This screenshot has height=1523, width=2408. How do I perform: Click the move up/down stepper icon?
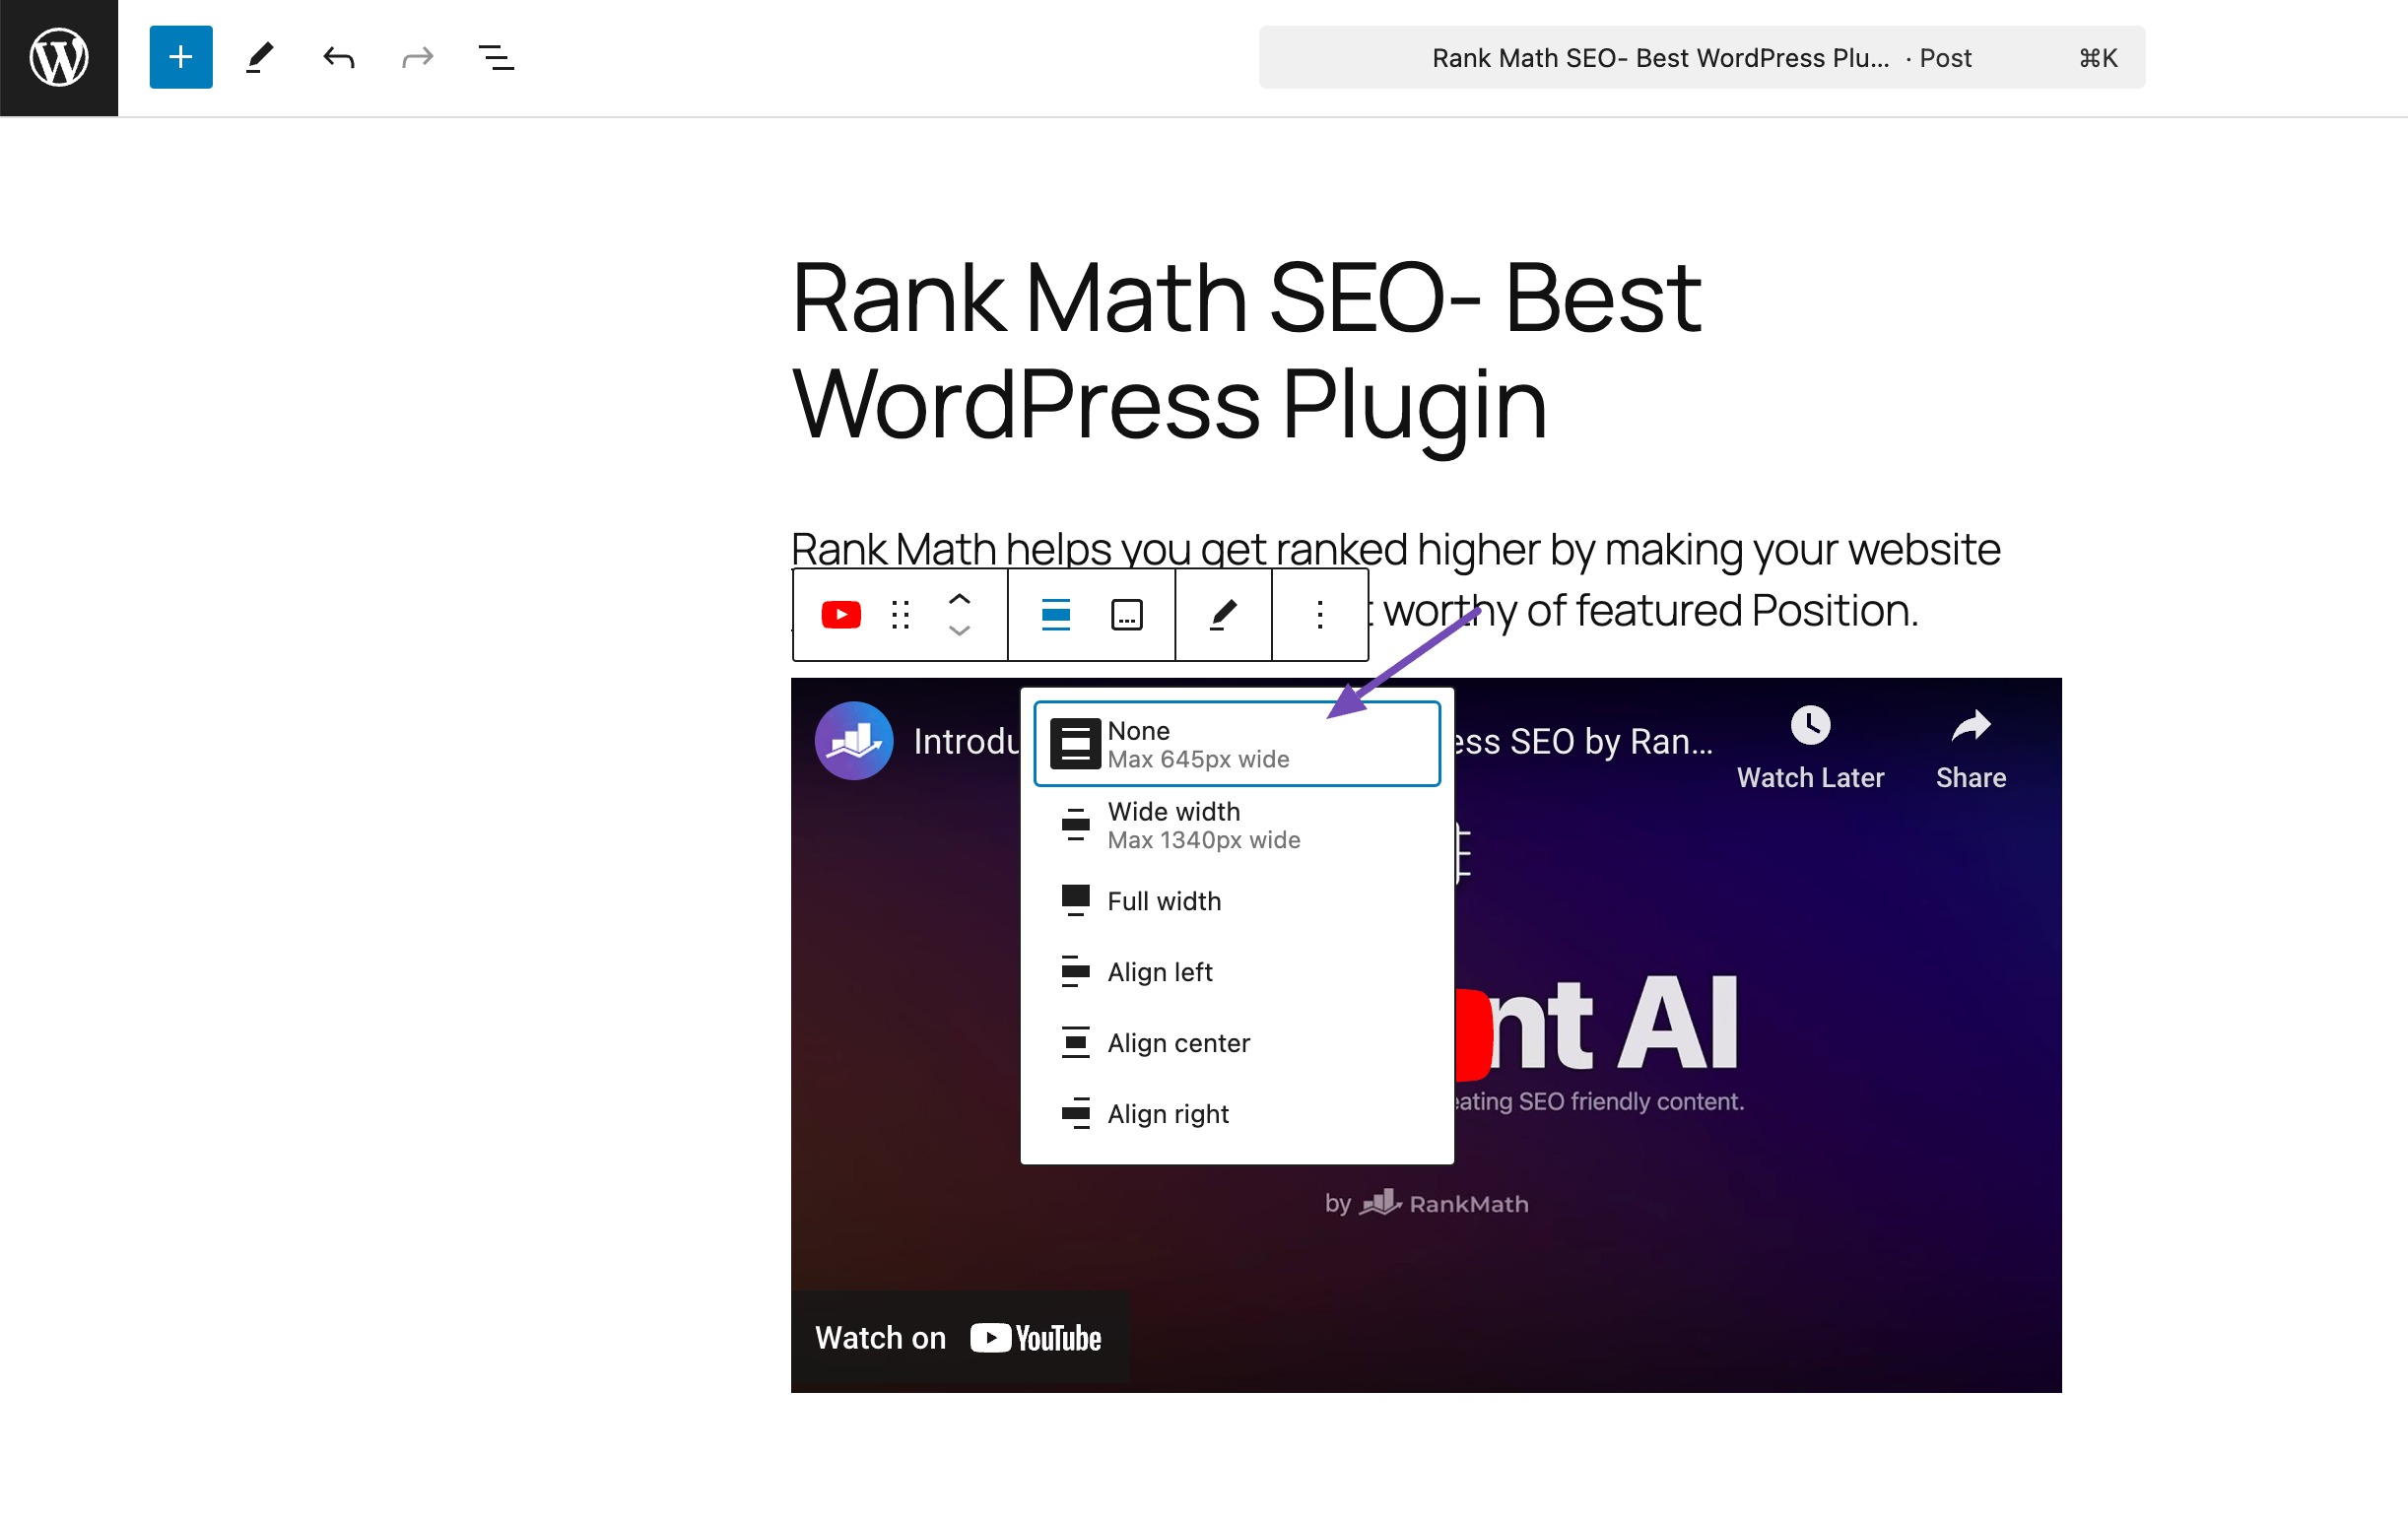(960, 614)
